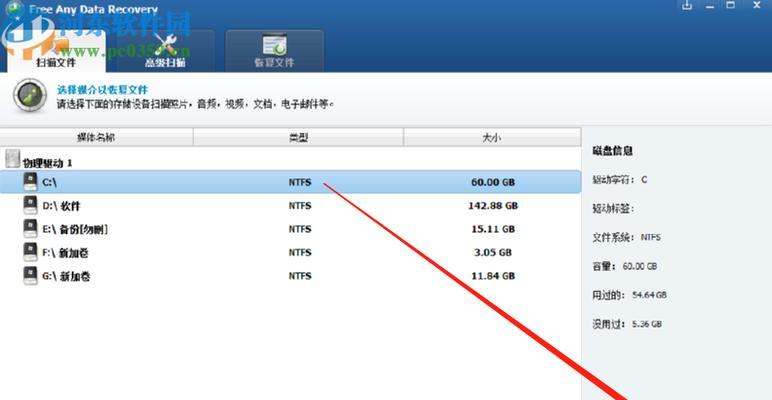Click the 磁盘信息 panel heading

click(x=612, y=151)
